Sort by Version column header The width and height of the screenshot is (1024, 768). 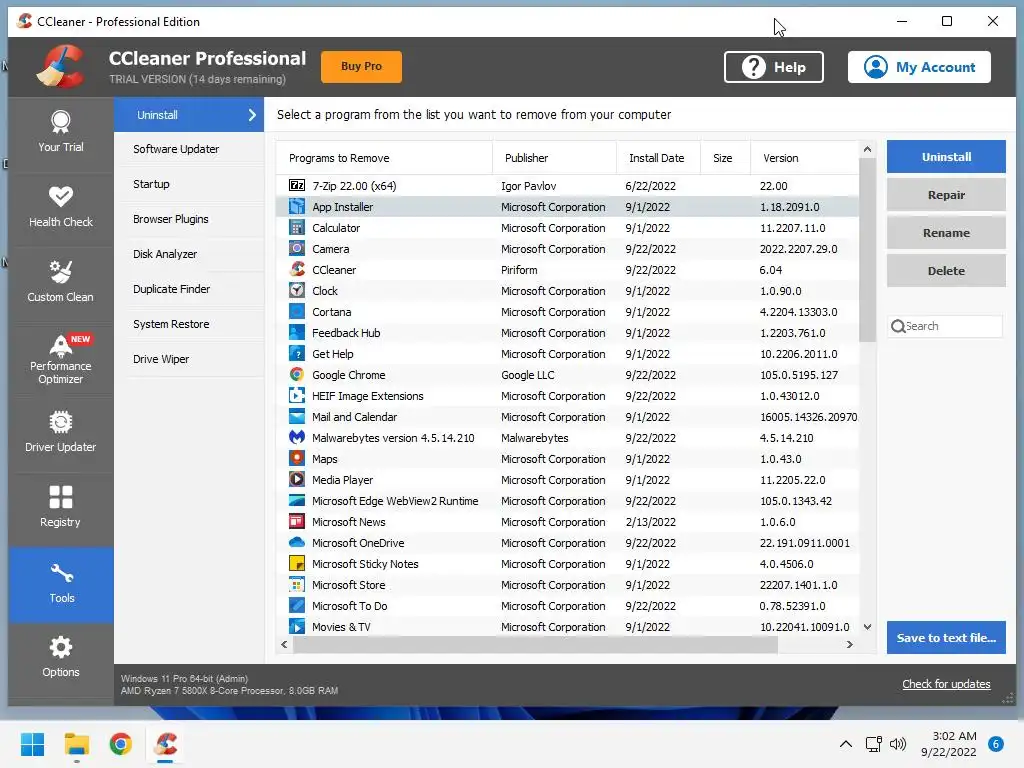[805, 158]
